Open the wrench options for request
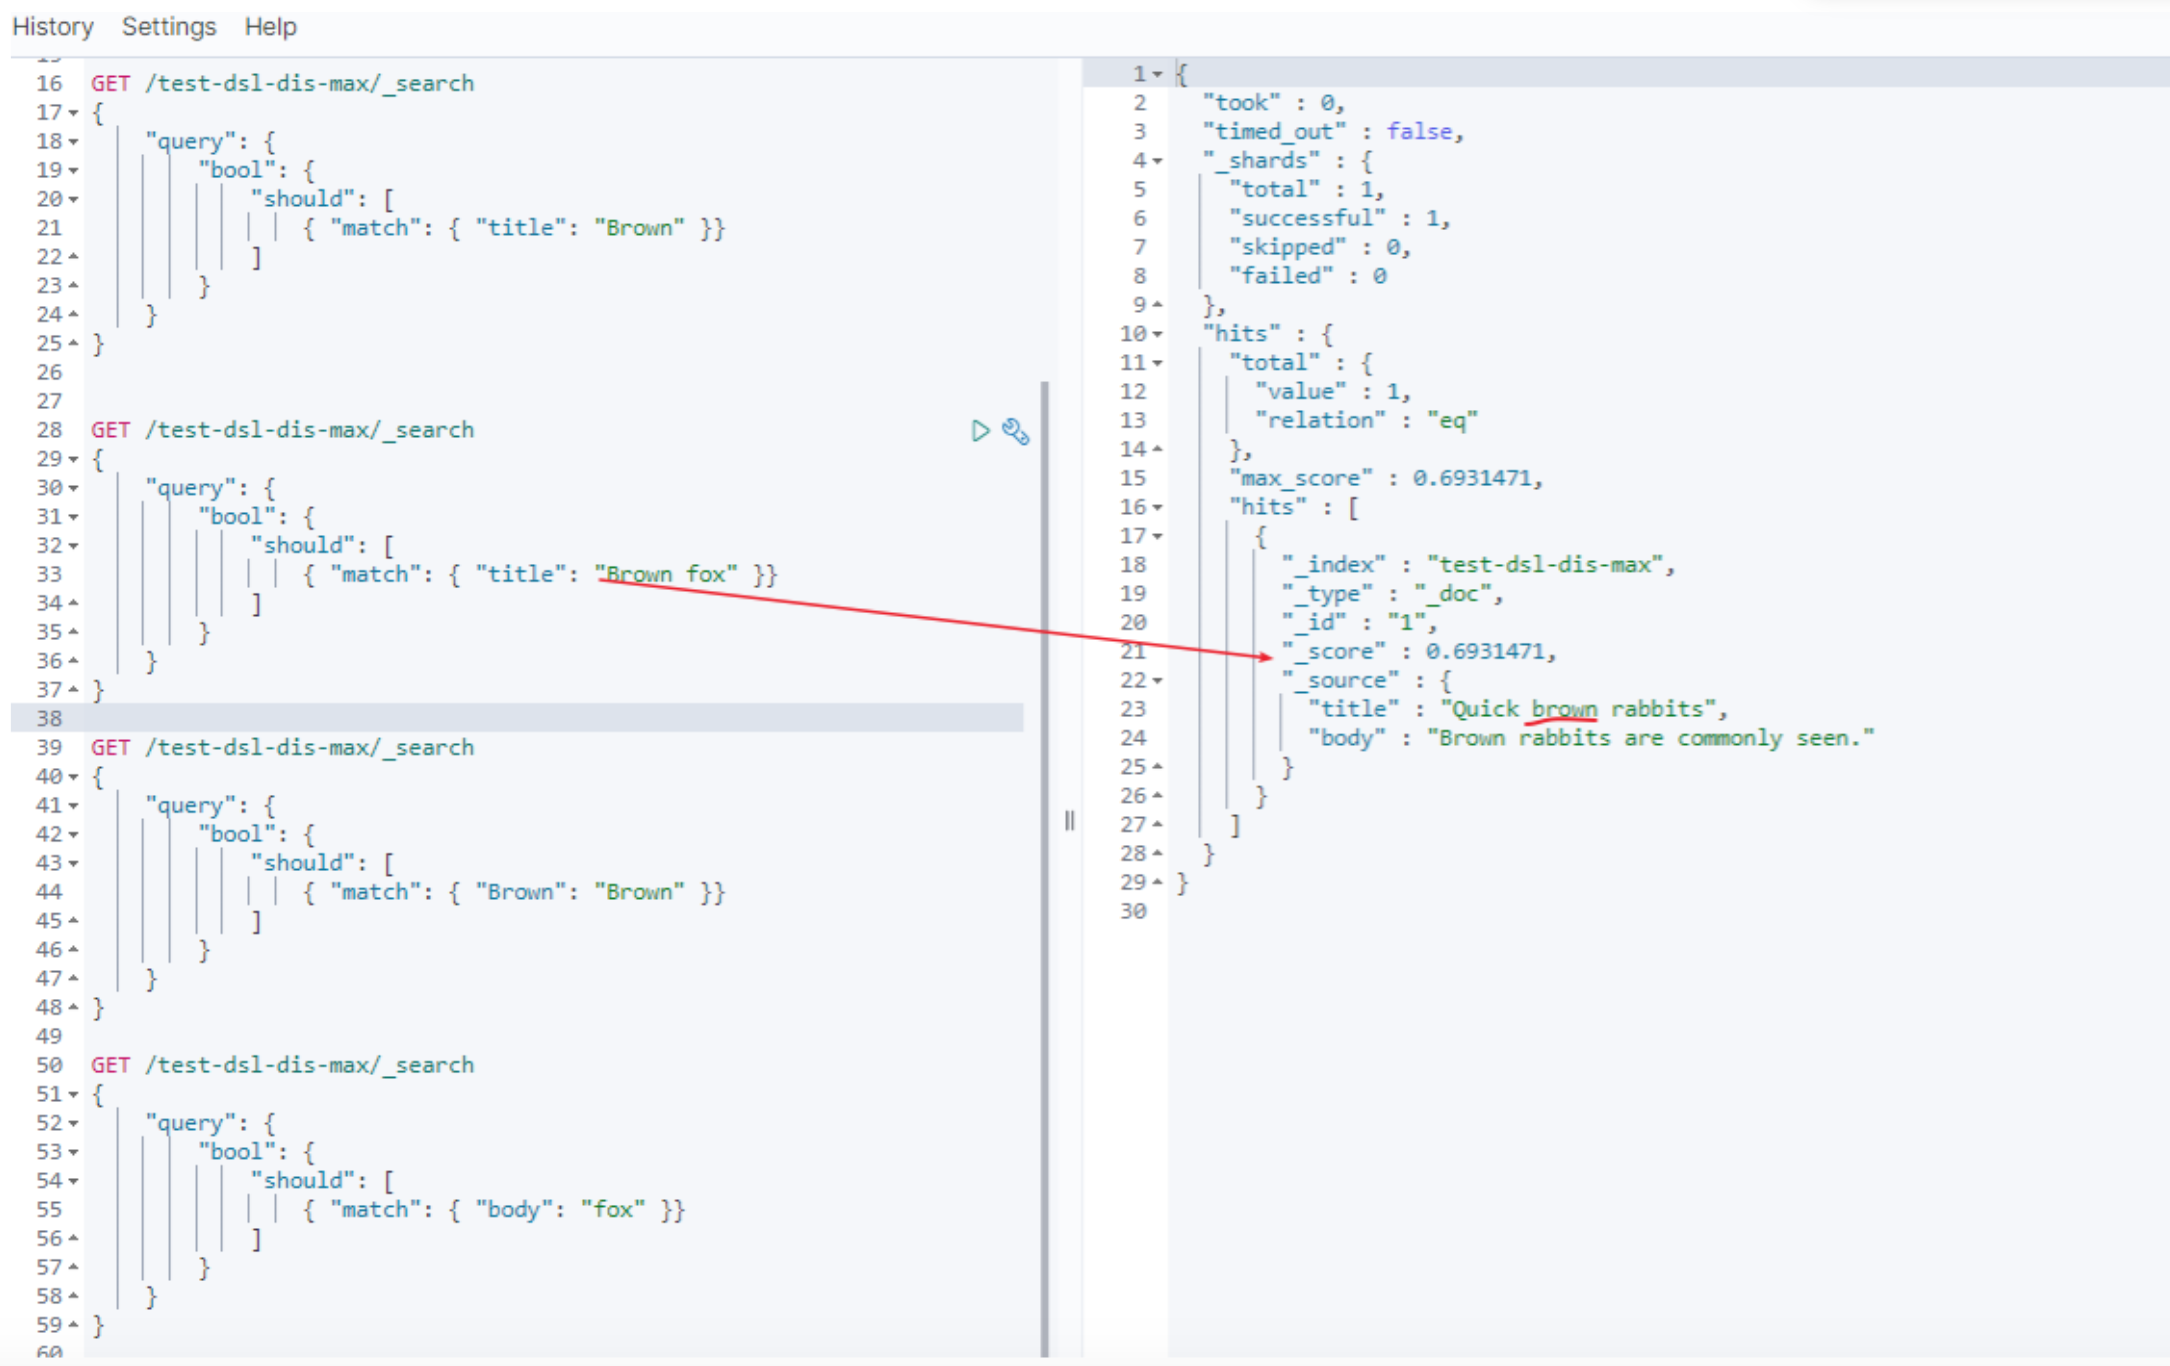This screenshot has height=1366, width=2170. pos(1016,431)
